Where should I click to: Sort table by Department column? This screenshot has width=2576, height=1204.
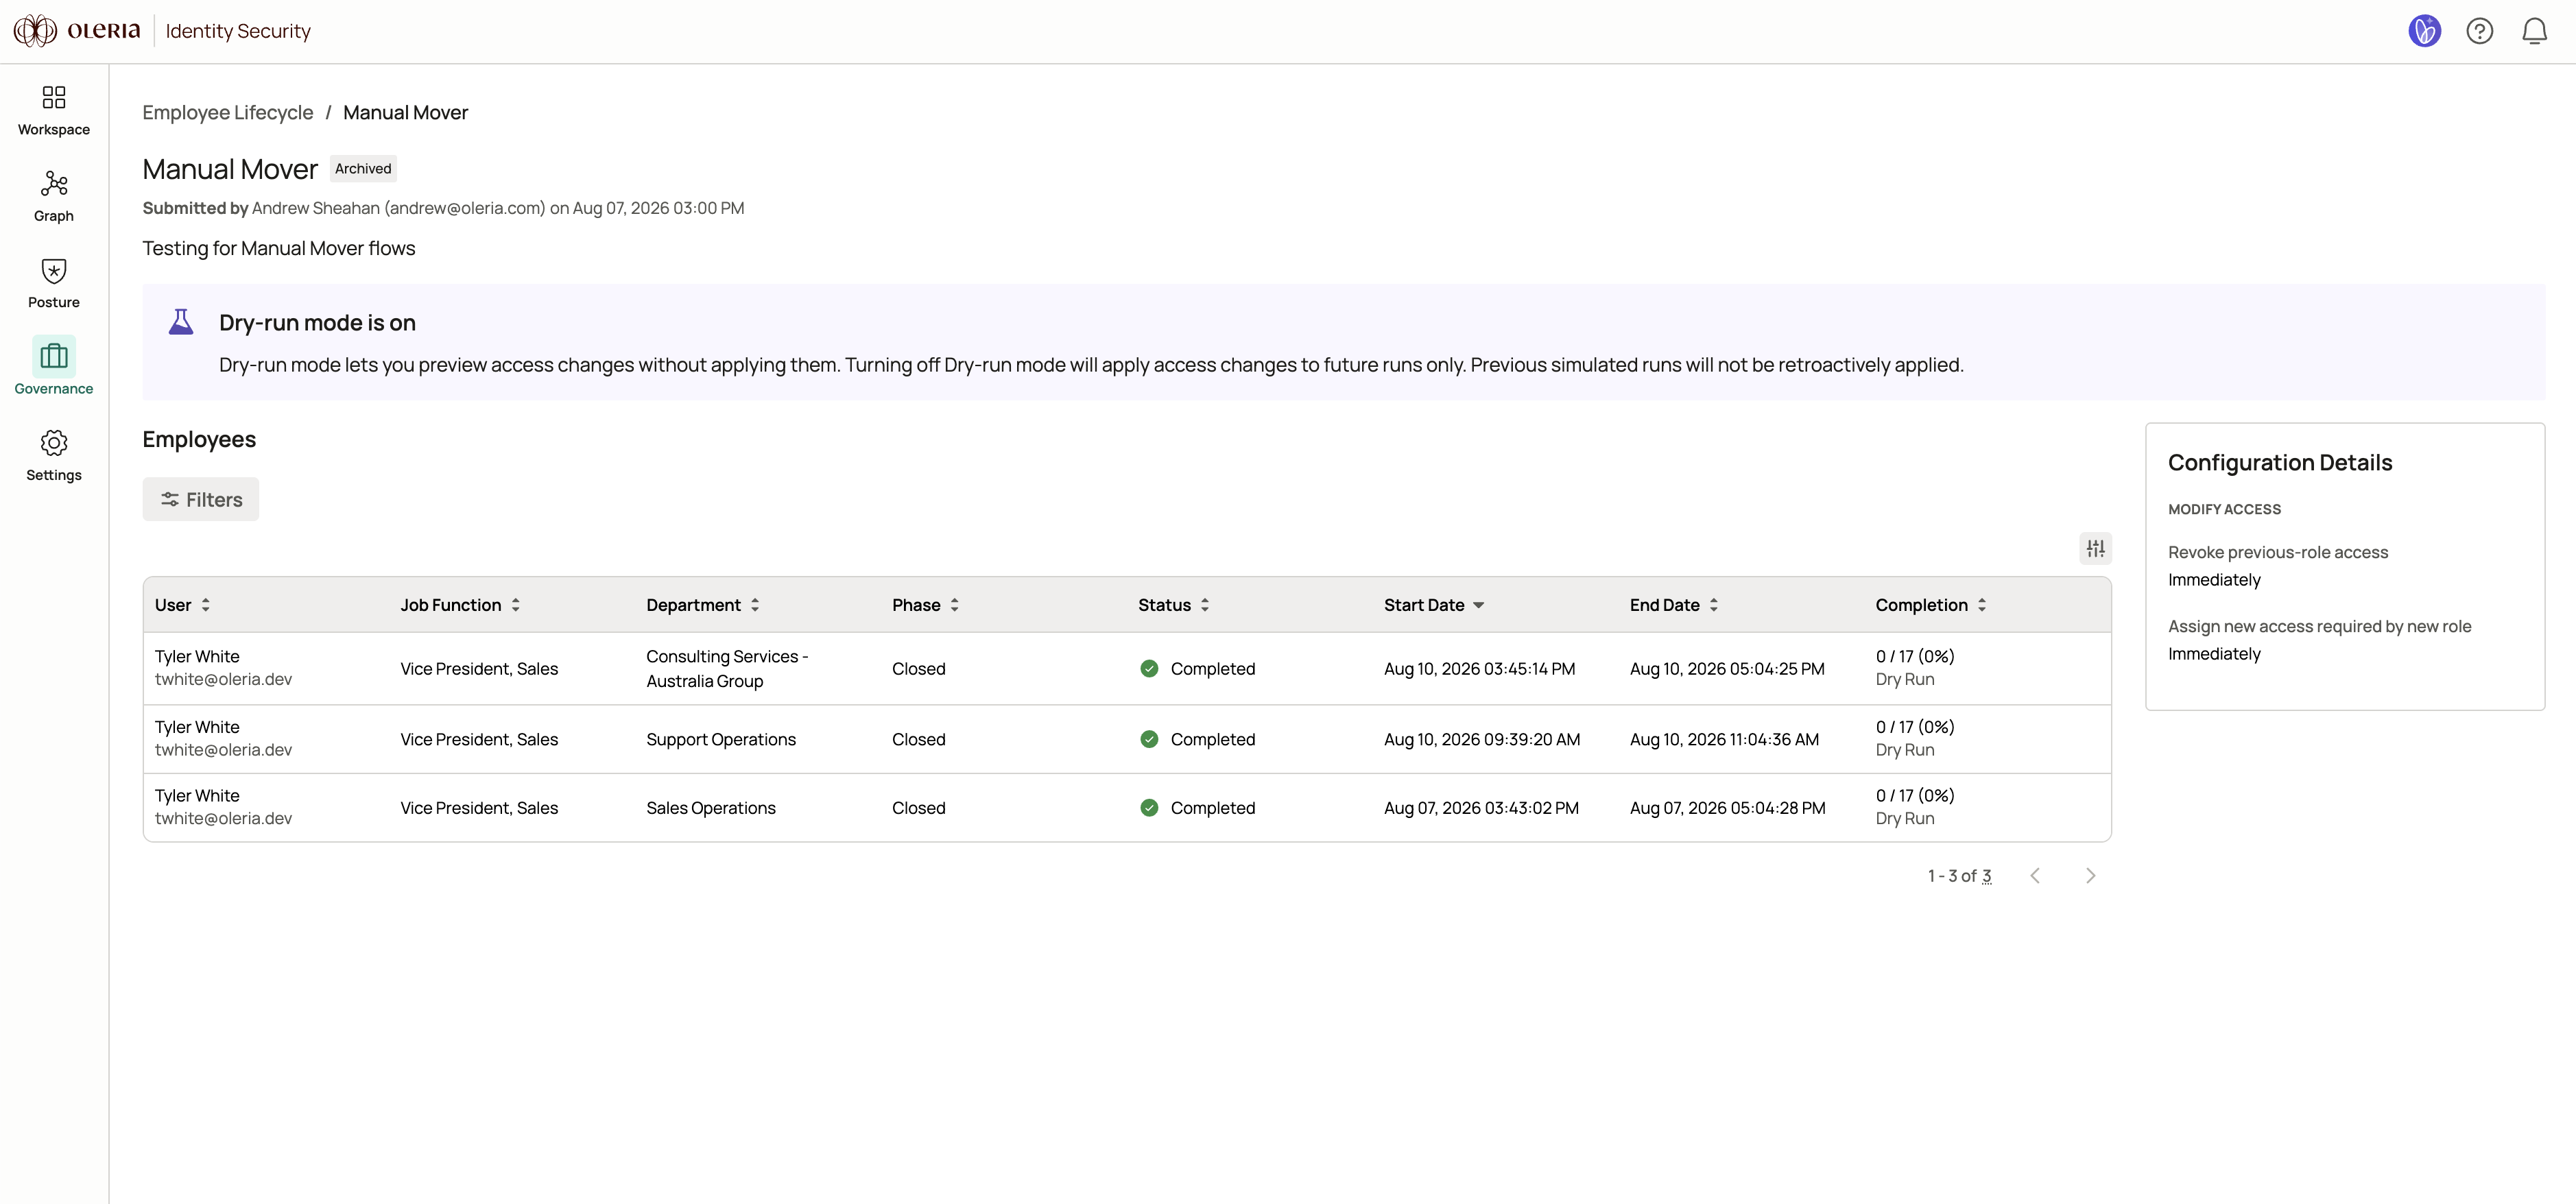click(x=703, y=605)
